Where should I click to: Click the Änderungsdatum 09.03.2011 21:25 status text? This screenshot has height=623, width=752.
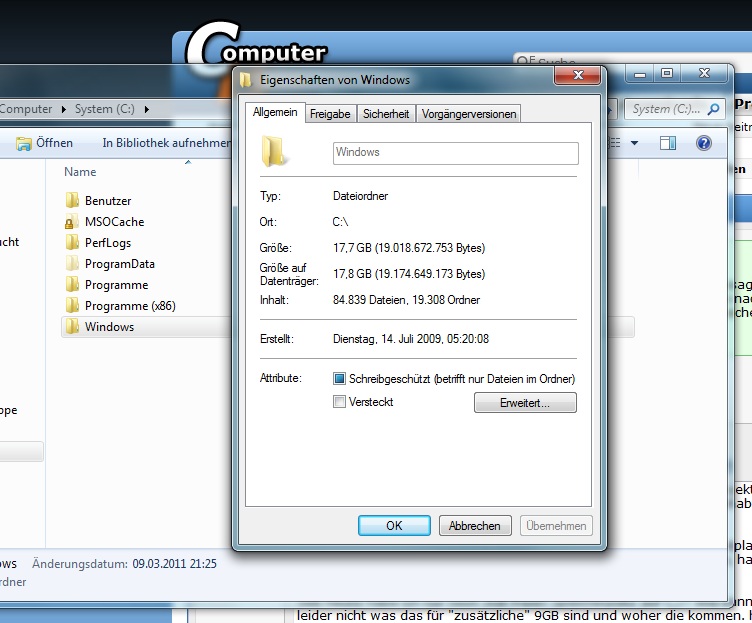coord(124,564)
